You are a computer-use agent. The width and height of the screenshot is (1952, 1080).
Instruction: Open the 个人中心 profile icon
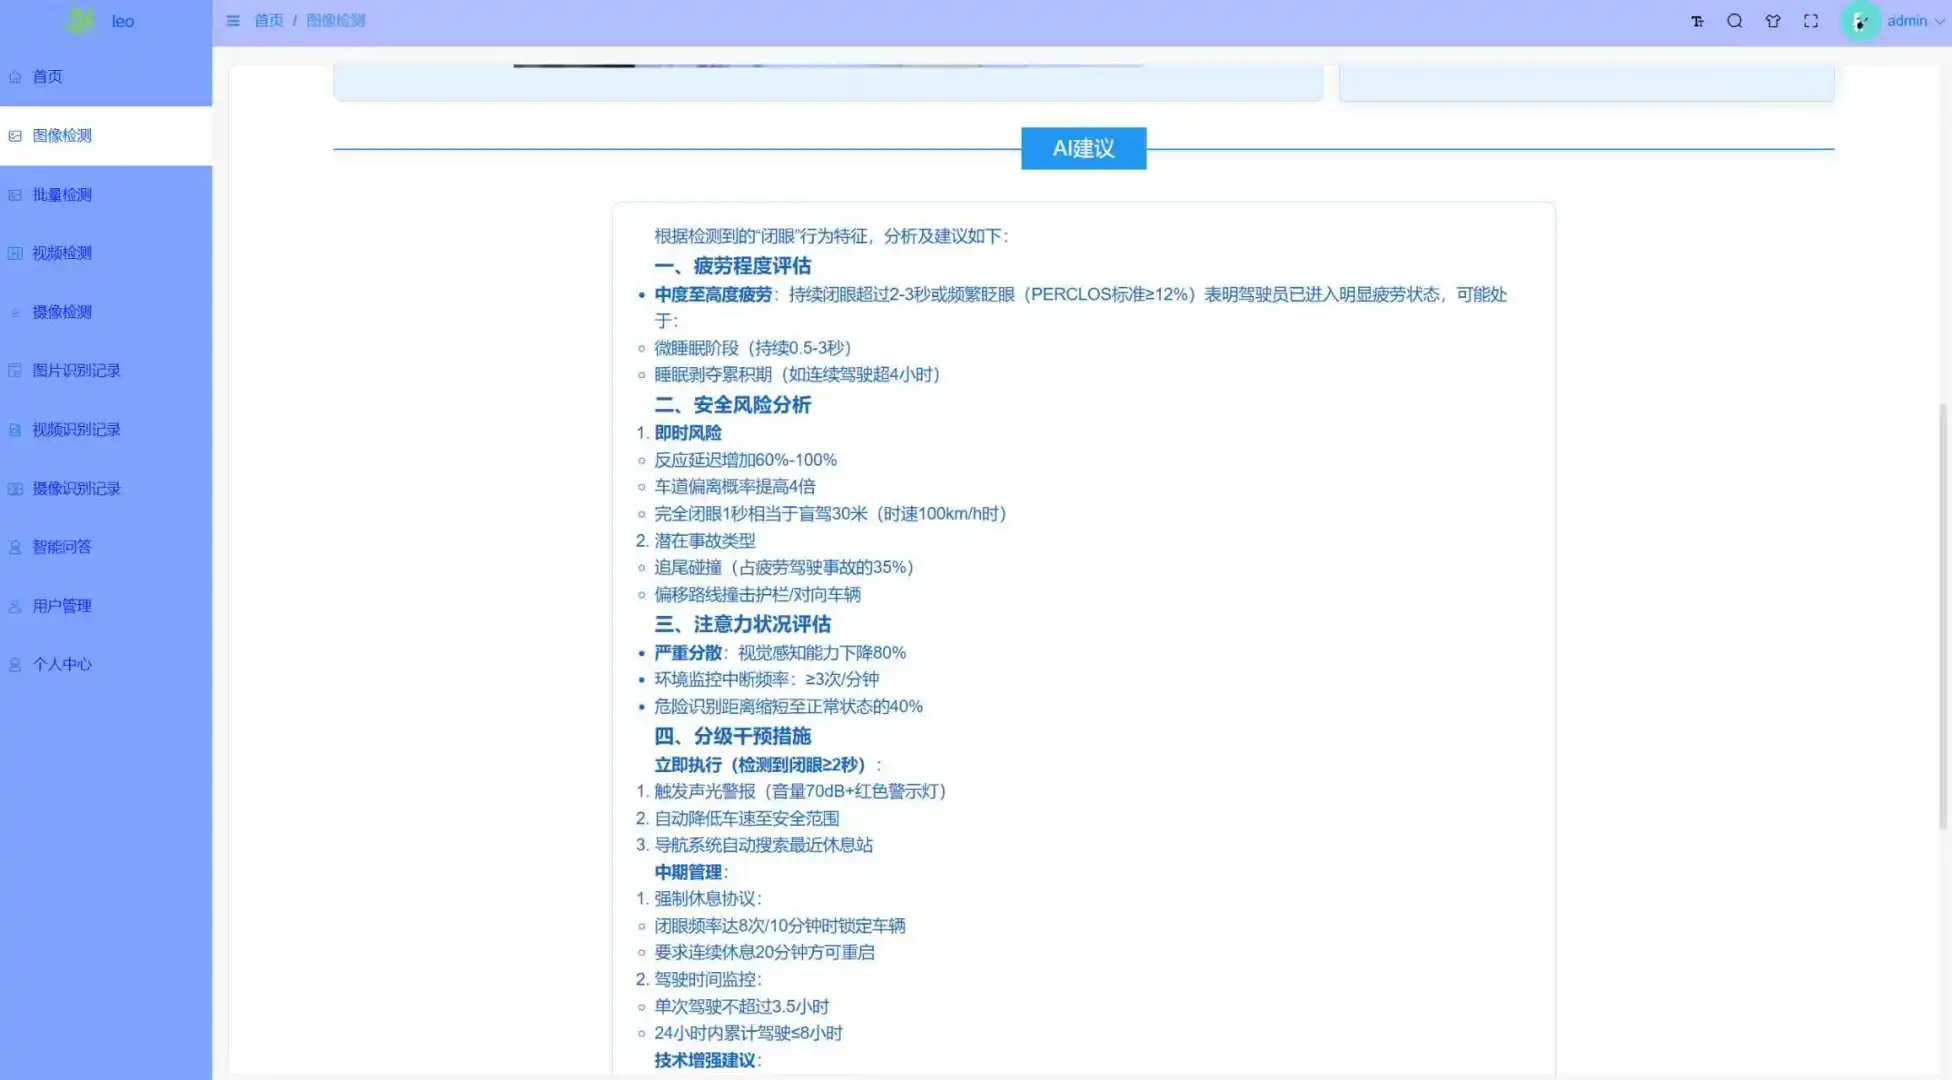pyautogui.click(x=14, y=664)
